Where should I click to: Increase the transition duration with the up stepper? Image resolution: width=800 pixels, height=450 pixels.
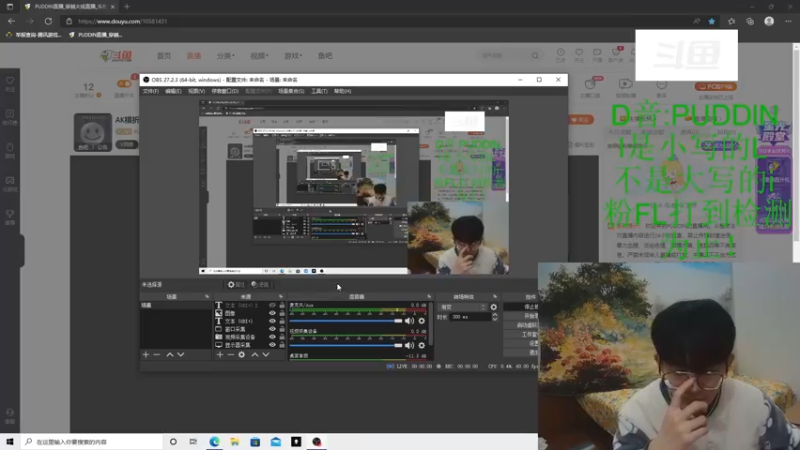pos(494,315)
